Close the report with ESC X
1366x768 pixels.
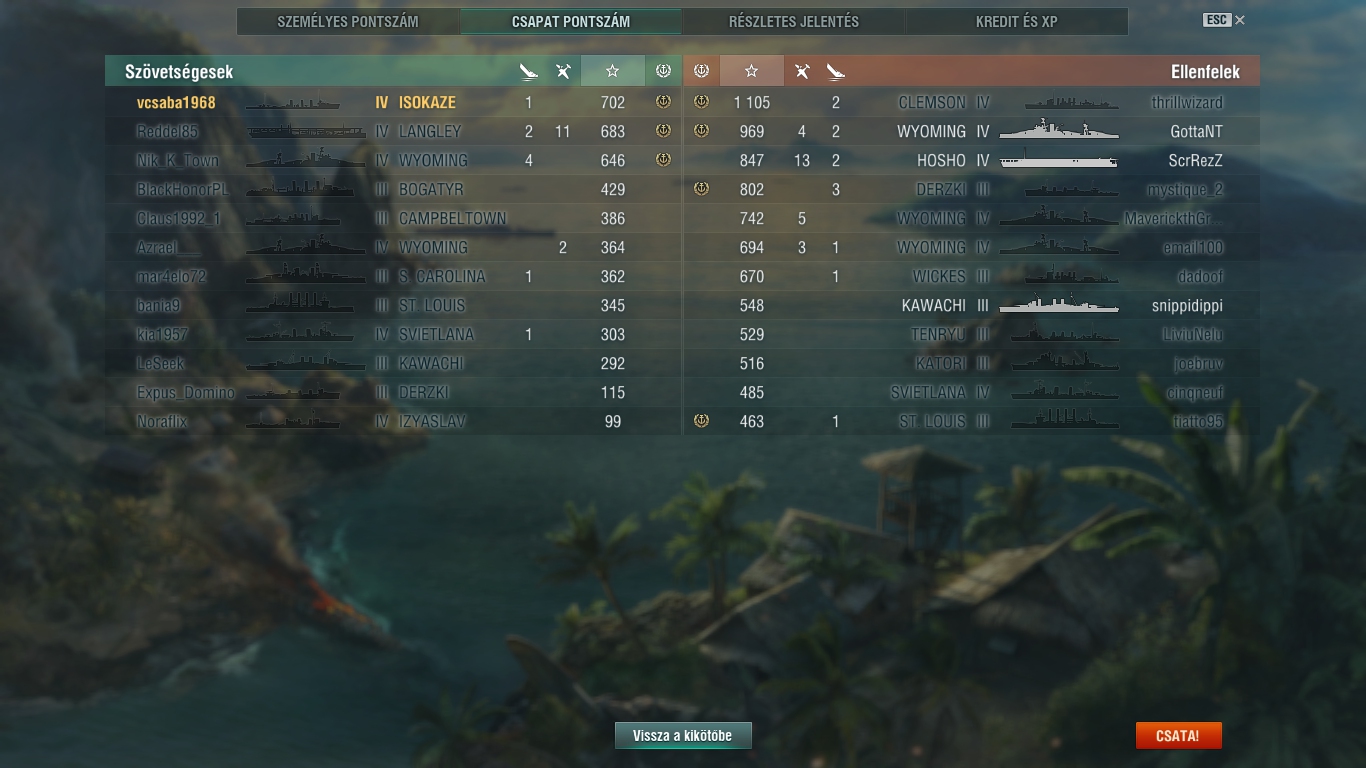click(x=1224, y=20)
